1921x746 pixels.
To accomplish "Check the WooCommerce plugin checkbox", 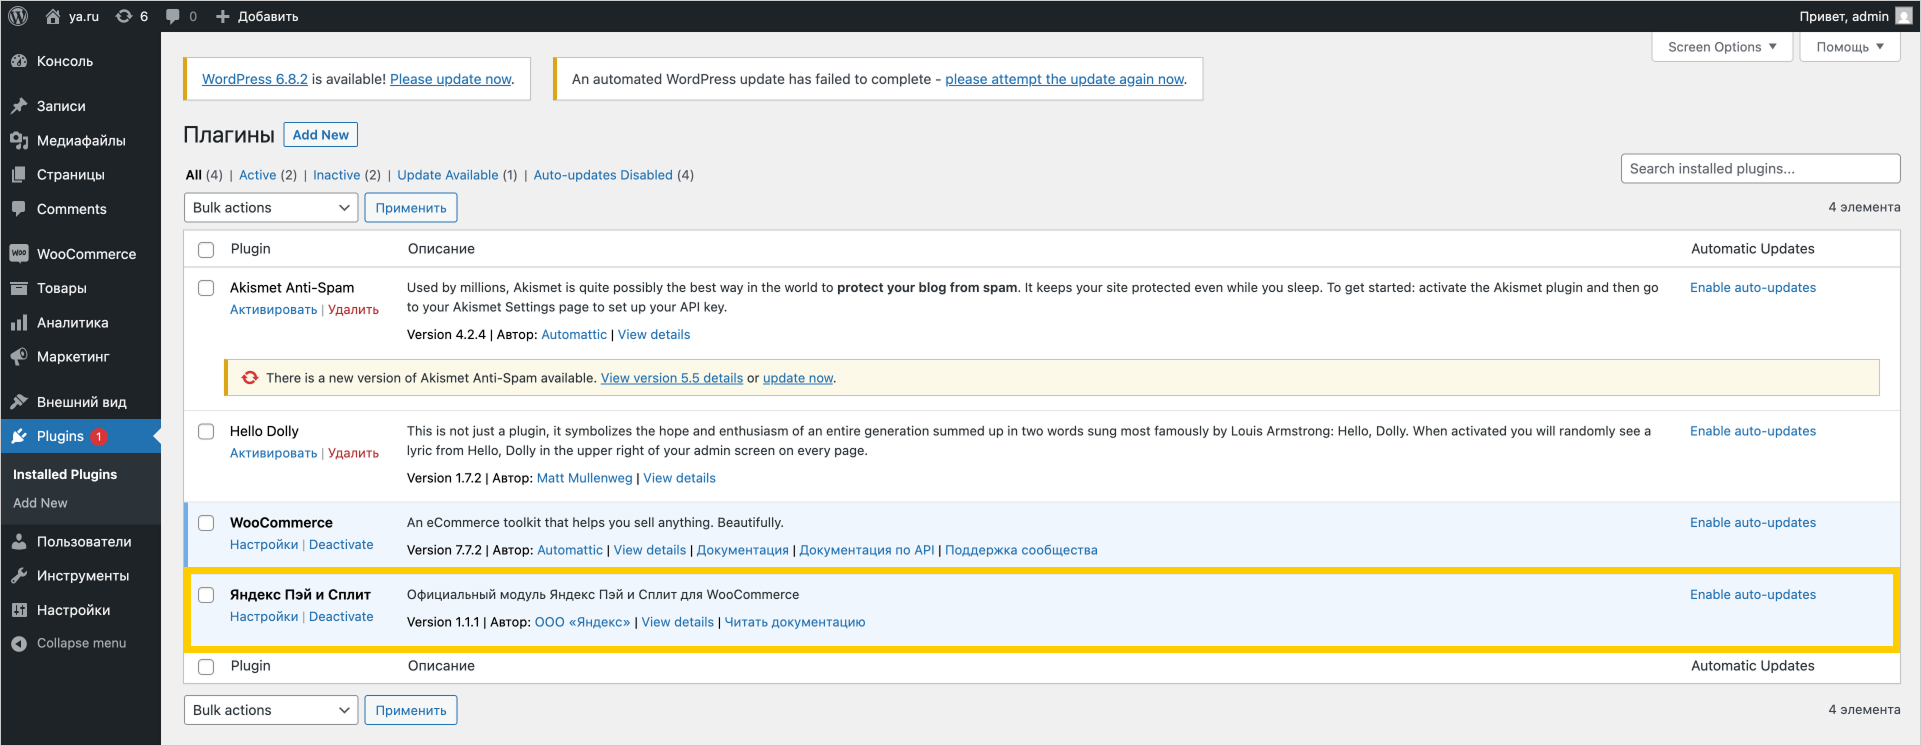I will [206, 523].
